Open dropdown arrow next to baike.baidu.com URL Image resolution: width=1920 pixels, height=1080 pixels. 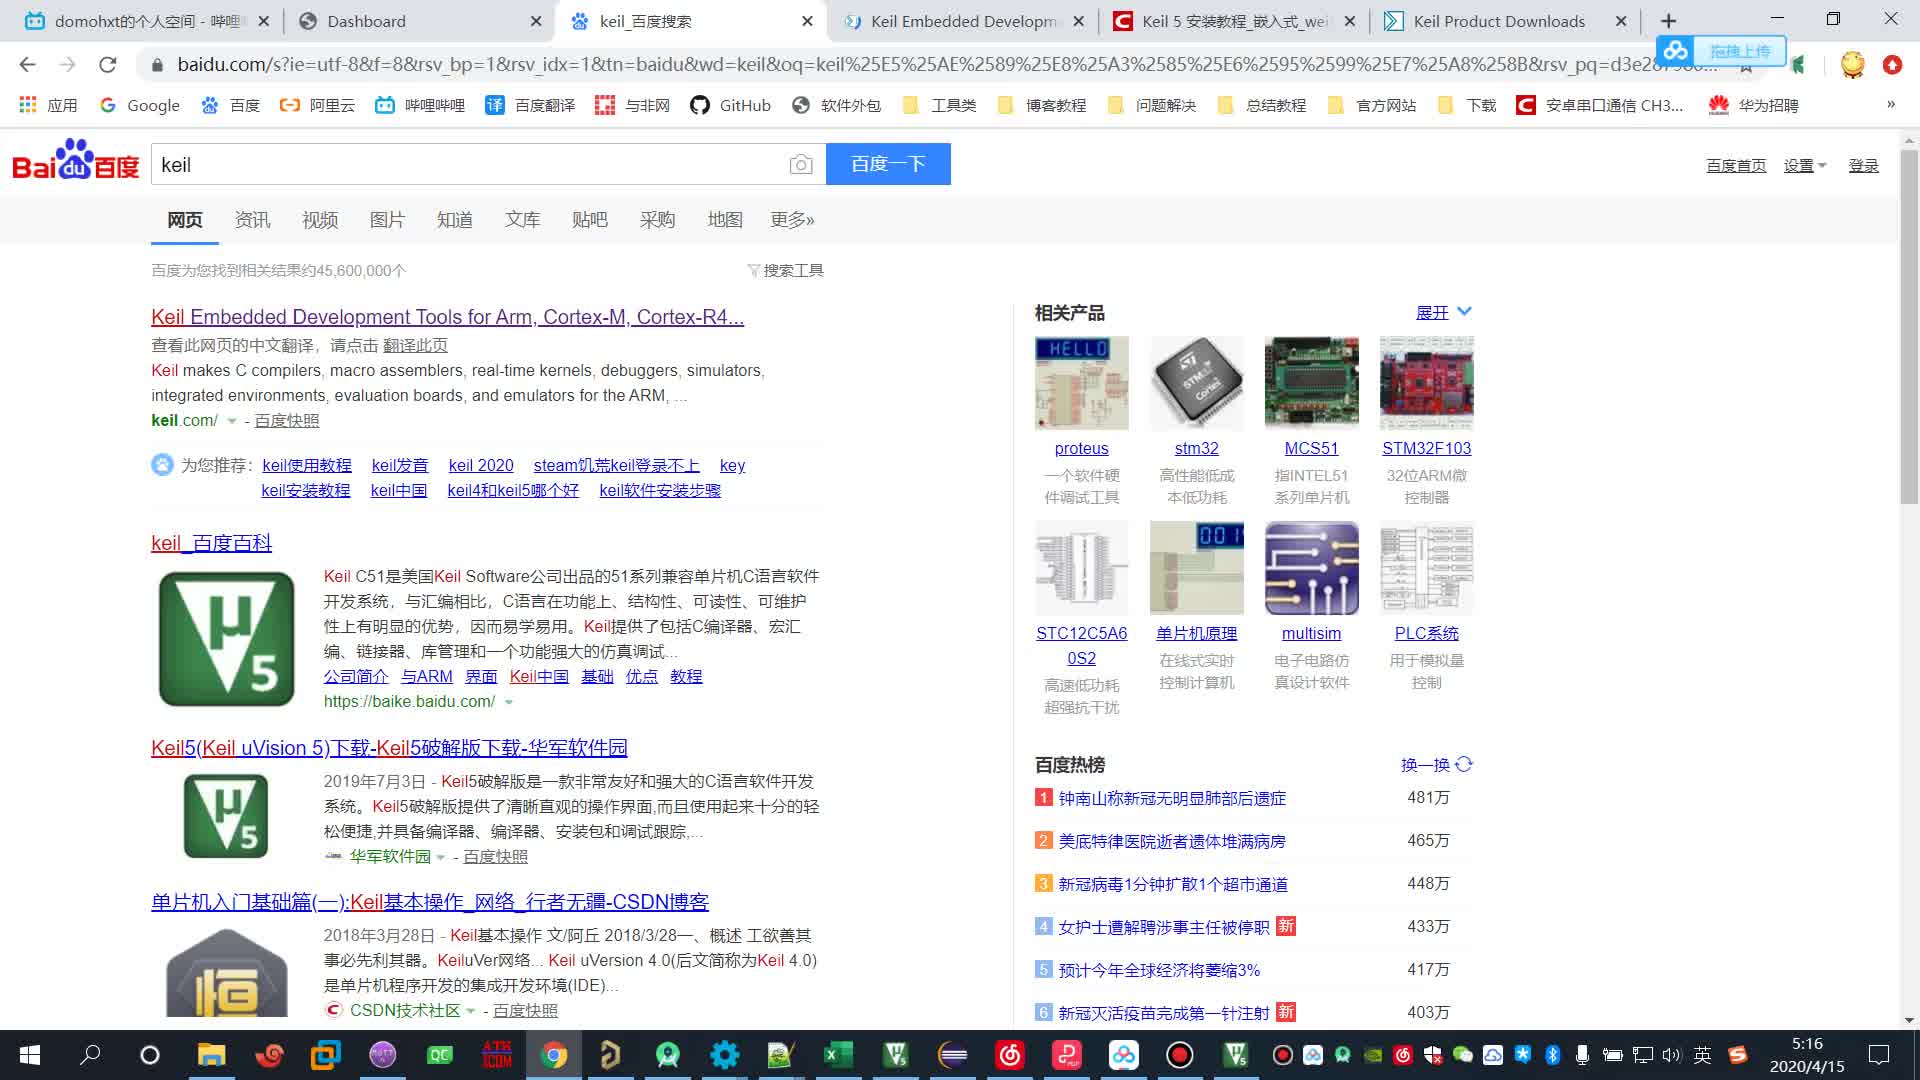pos(509,702)
